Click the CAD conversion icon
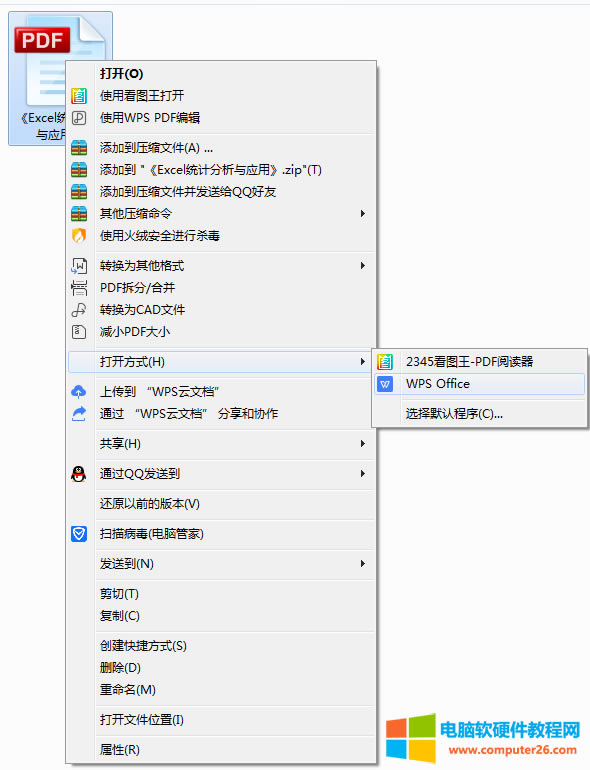Viewport: 590px width, 770px height. [x=79, y=310]
